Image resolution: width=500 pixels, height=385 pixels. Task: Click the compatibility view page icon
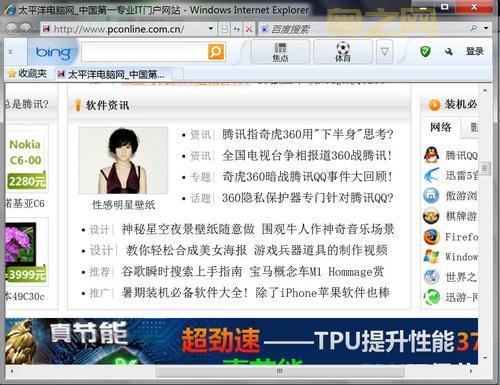pos(224,29)
